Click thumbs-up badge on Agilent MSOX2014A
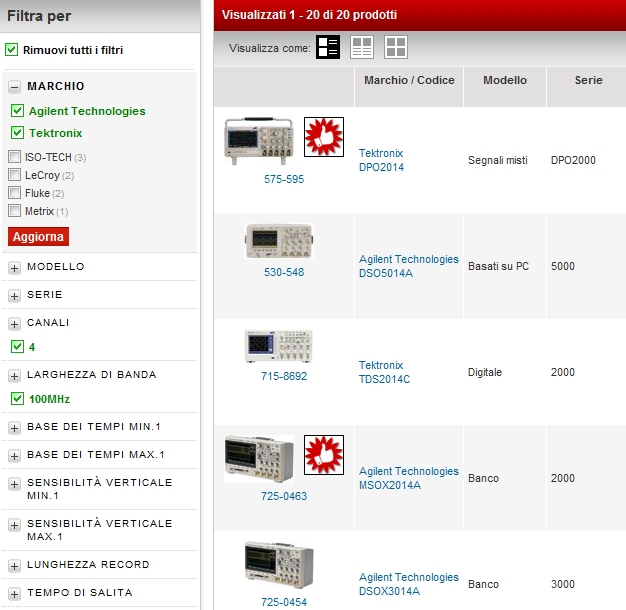Image resolution: width=626 pixels, height=610 pixels. pos(323,455)
